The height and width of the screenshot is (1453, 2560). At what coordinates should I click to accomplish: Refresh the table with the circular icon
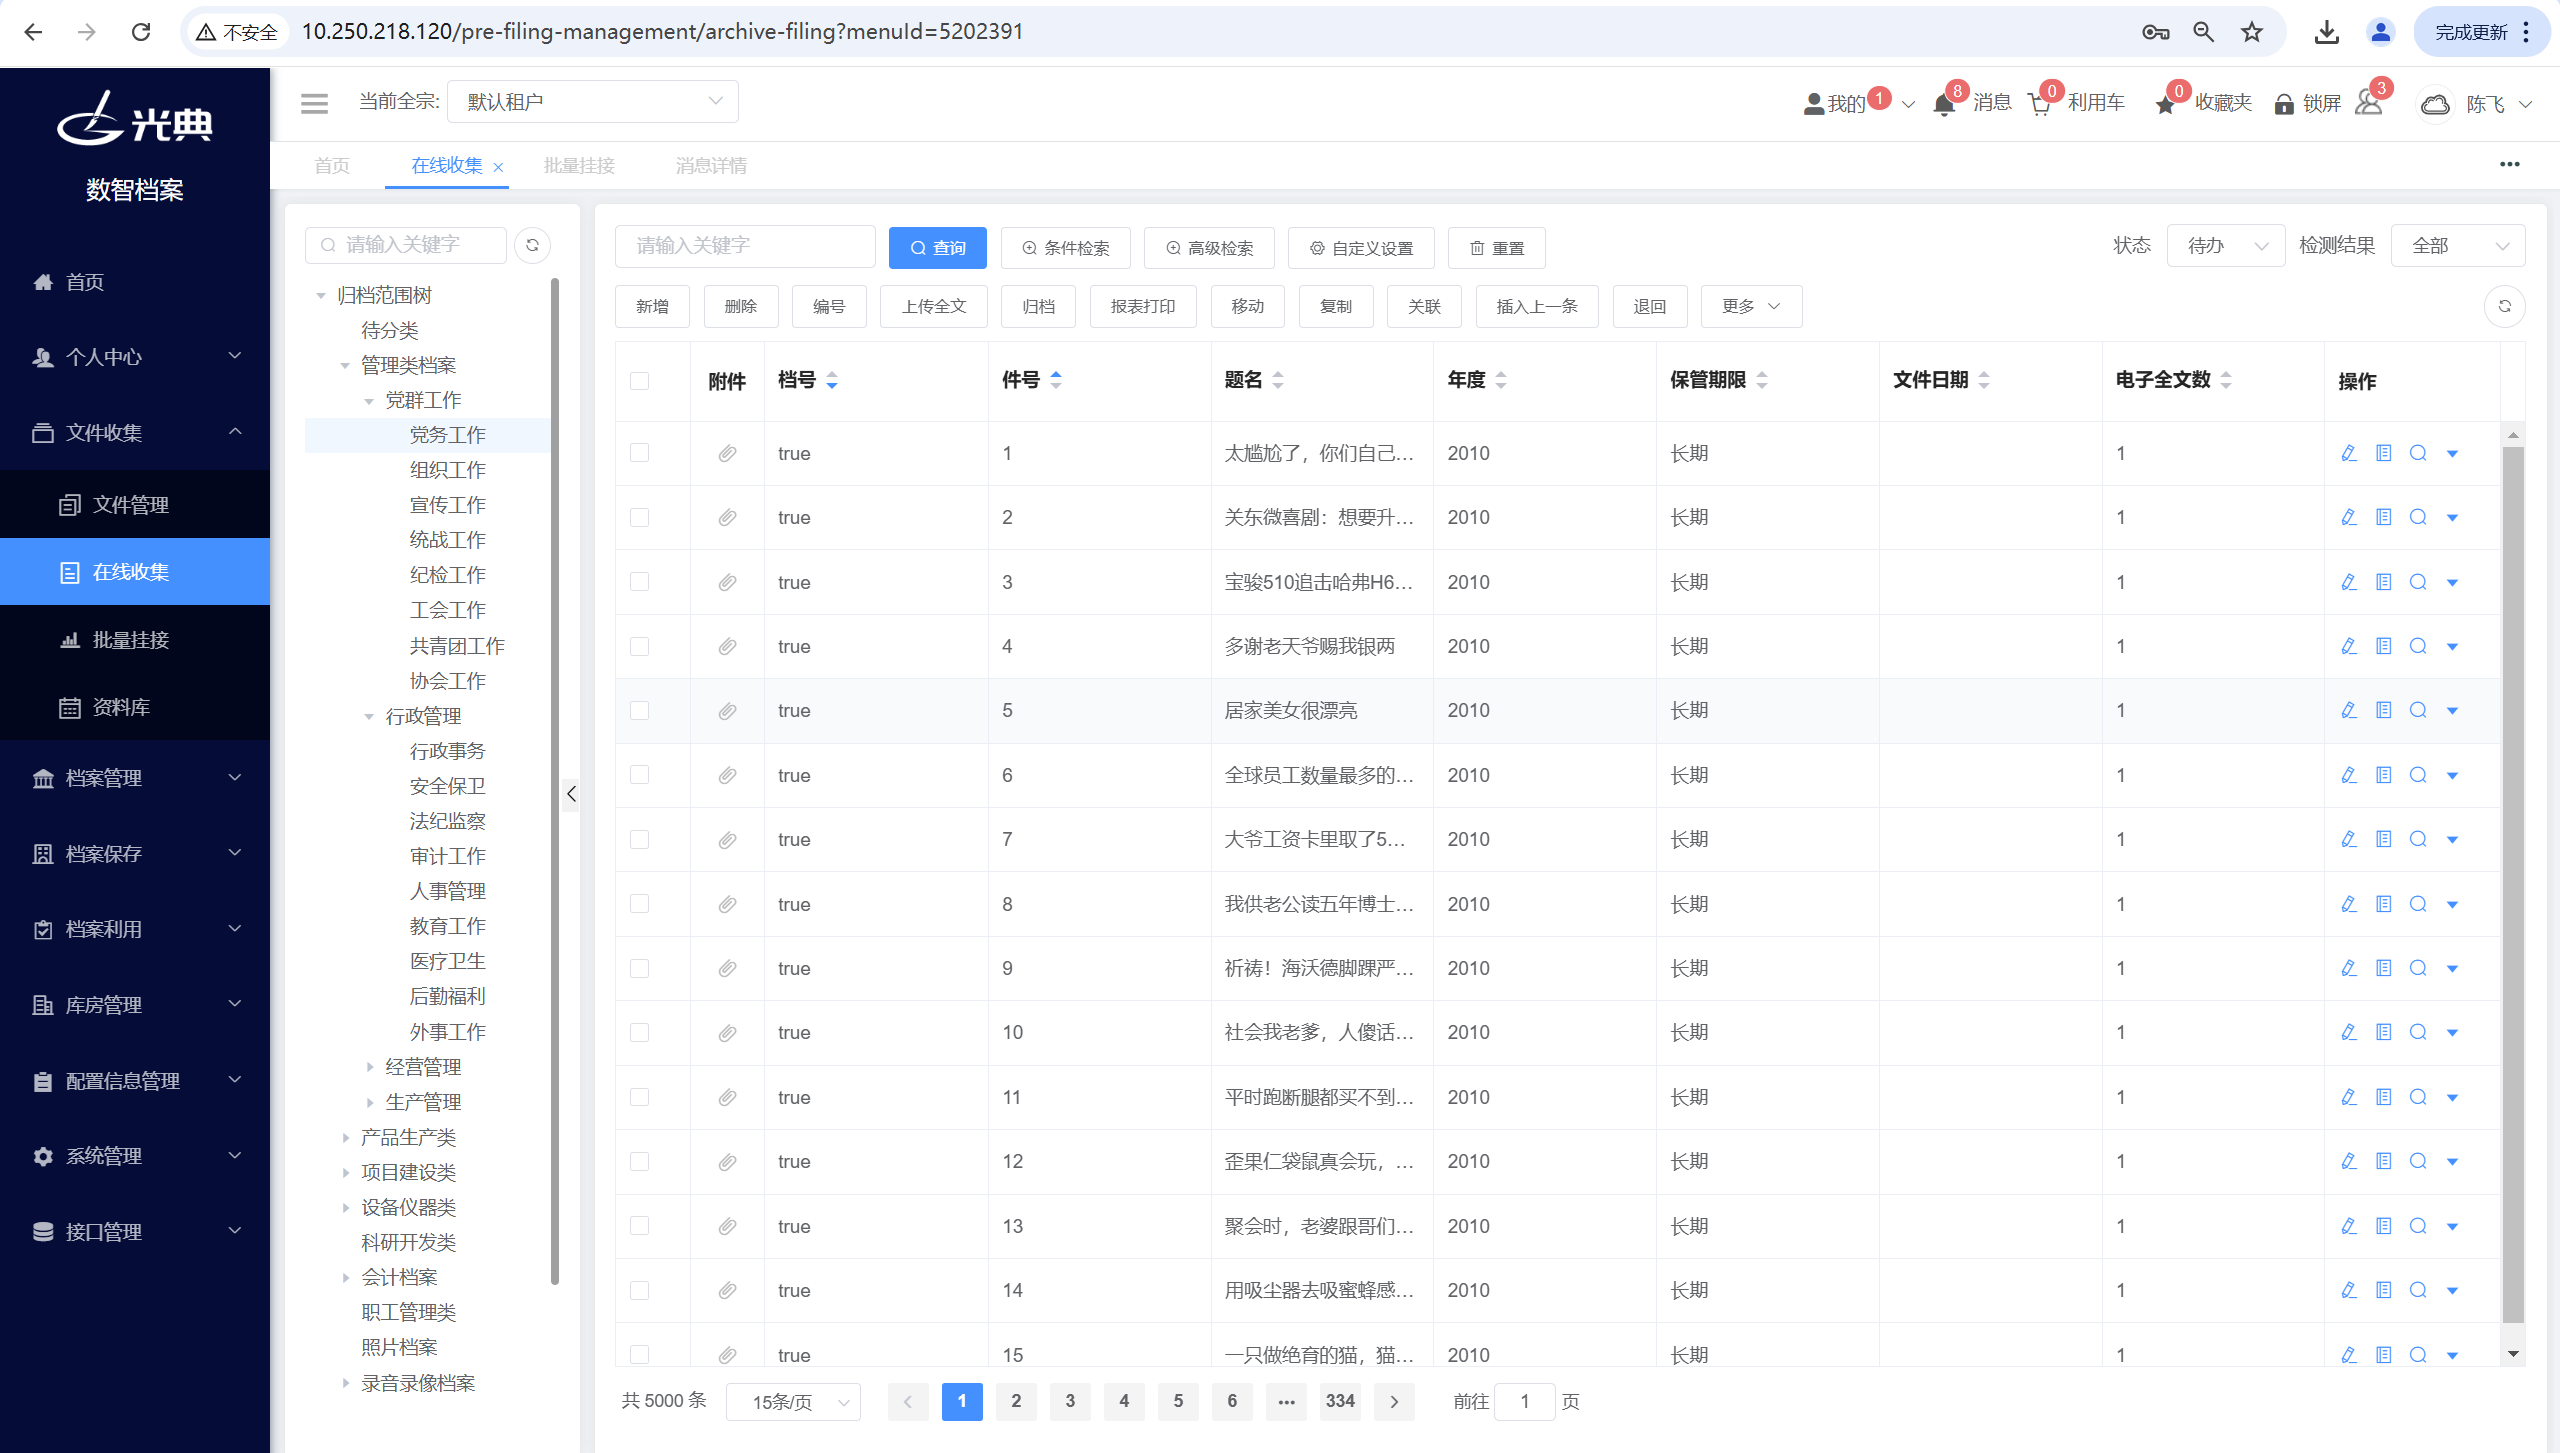[2504, 306]
